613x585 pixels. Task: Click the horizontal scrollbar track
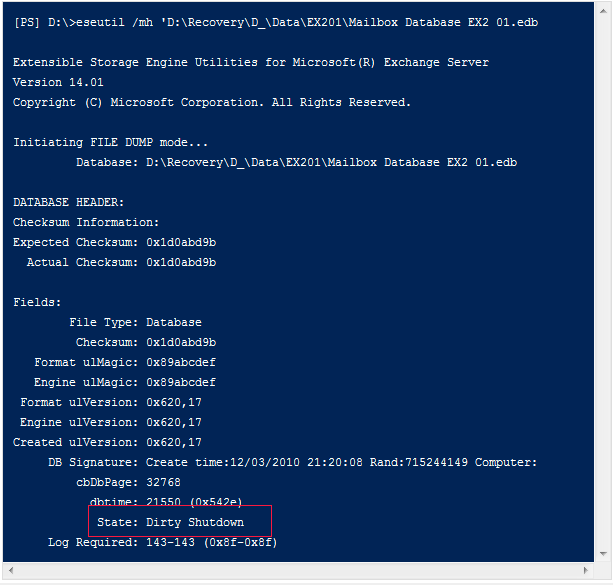298,571
